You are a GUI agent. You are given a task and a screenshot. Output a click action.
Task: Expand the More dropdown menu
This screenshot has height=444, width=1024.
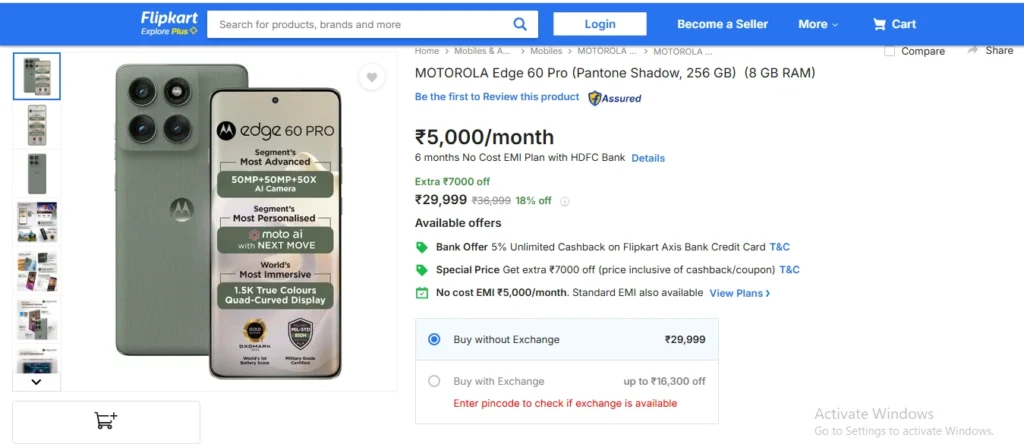(818, 24)
